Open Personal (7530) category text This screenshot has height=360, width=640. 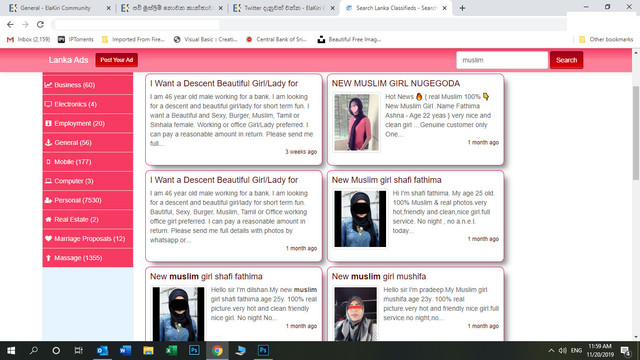[78, 200]
